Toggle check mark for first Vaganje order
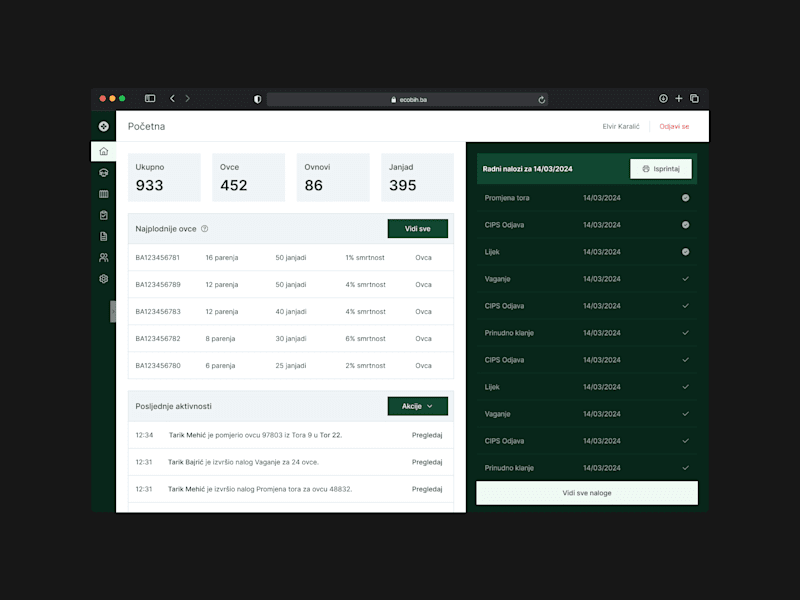 [x=685, y=279]
